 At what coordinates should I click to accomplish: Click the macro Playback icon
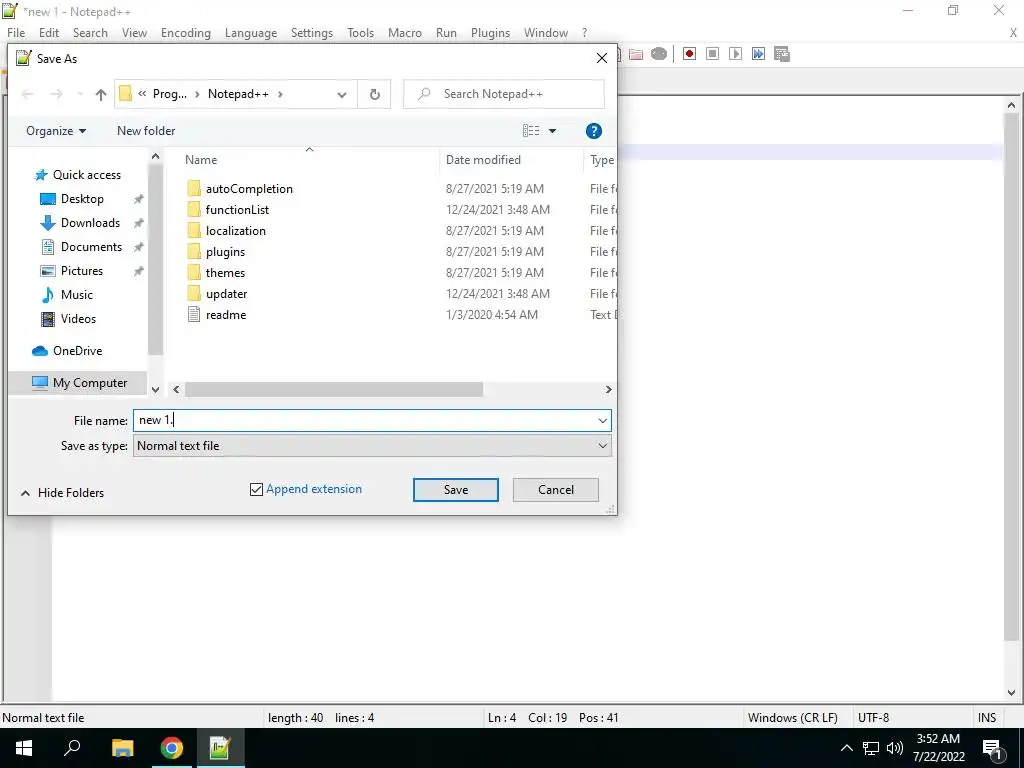(735, 54)
